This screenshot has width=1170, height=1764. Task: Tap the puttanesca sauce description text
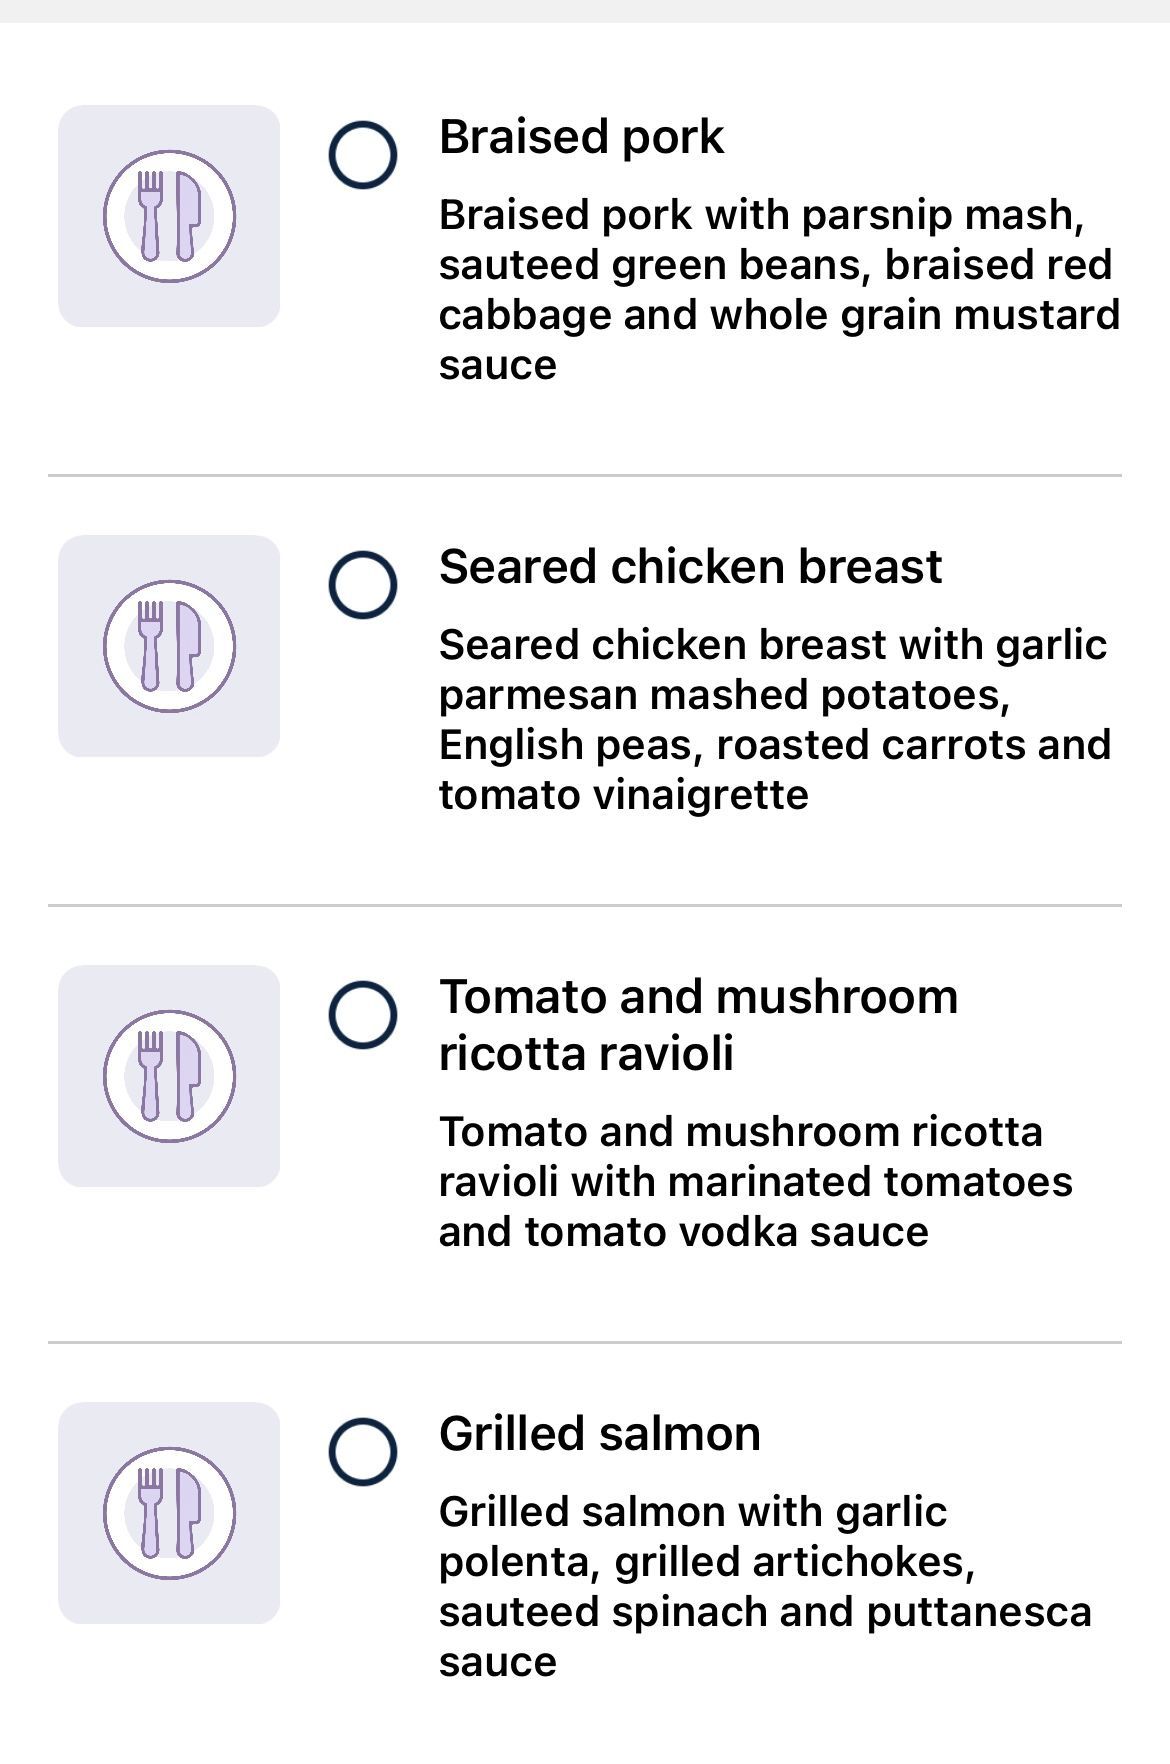point(765,1587)
